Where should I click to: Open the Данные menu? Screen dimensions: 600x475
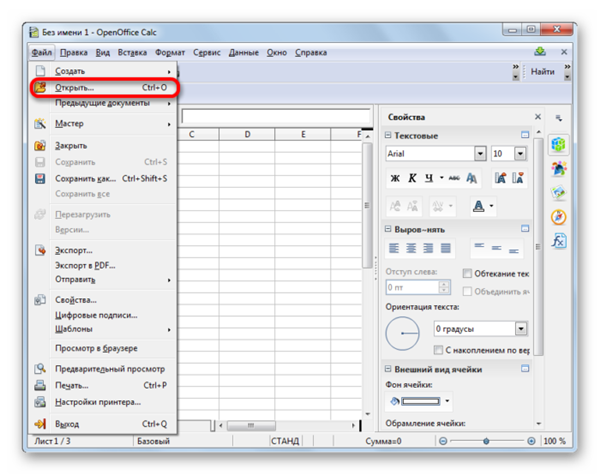point(243,52)
